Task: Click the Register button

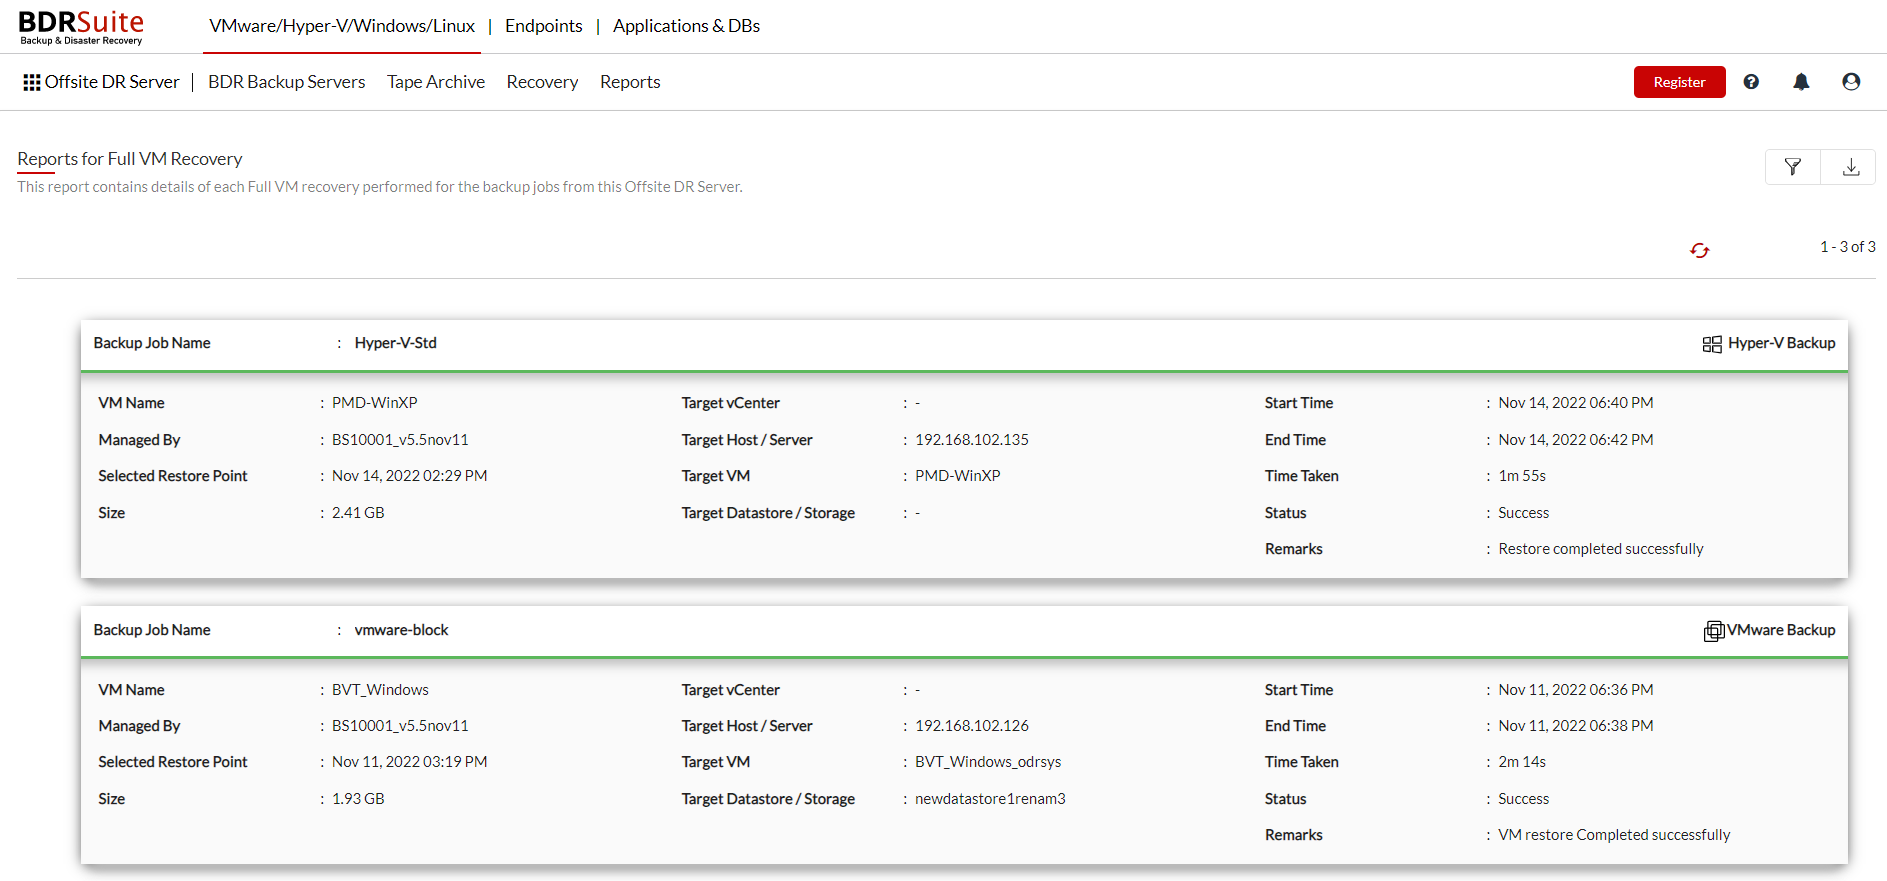Action: [x=1679, y=82]
